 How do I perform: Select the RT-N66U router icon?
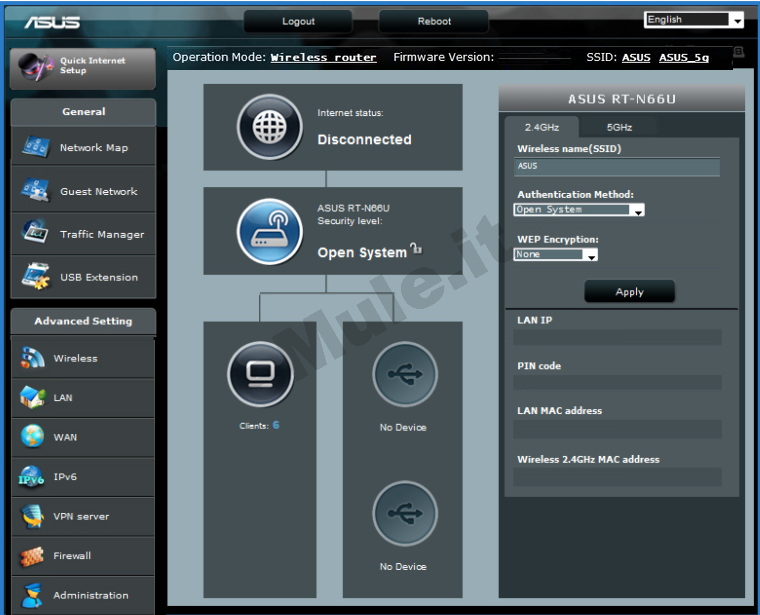269,232
